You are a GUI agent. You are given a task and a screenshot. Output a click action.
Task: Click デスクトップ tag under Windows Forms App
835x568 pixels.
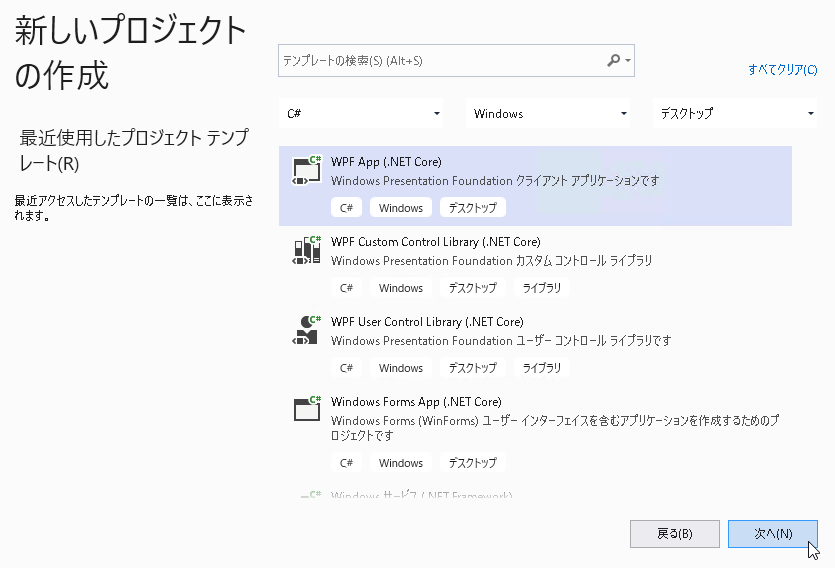473,463
